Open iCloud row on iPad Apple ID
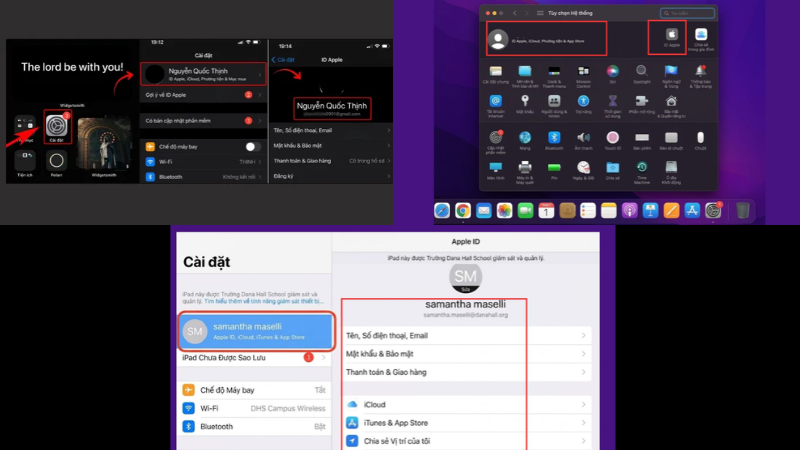This screenshot has width=800, height=450. 467,405
